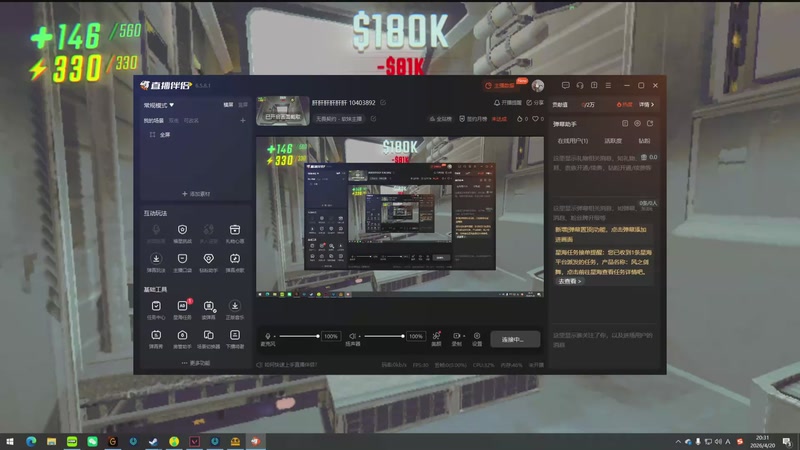Click the first icon in 弹幕助手 header
This screenshot has height=450, width=800.
[x=625, y=123]
